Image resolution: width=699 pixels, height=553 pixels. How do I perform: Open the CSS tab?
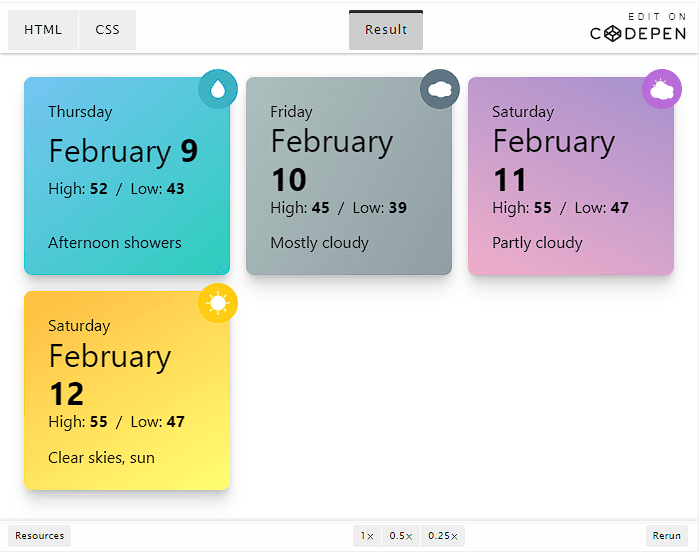pyautogui.click(x=107, y=30)
